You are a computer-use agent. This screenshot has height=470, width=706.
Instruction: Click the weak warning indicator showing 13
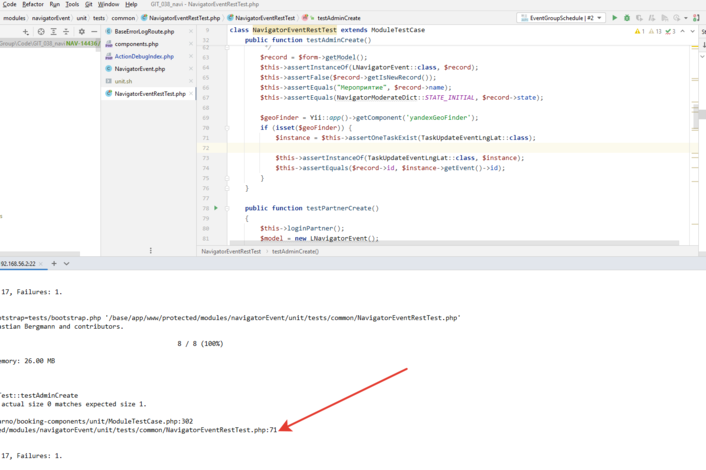pyautogui.click(x=655, y=31)
